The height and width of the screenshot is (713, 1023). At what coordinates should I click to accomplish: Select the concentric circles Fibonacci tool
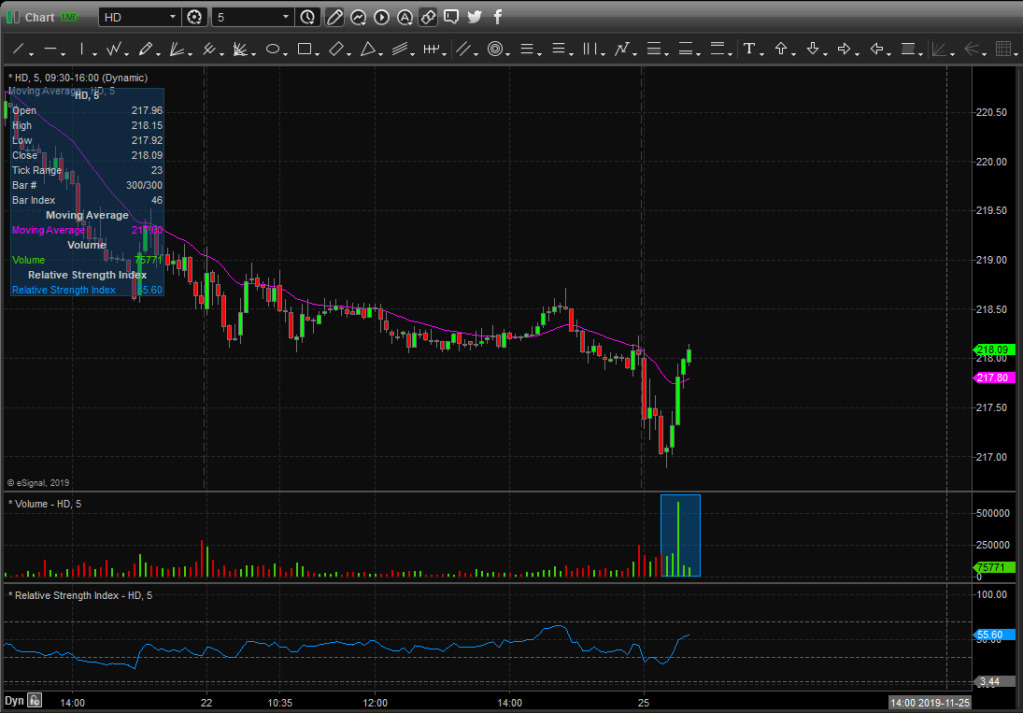pyautogui.click(x=494, y=48)
